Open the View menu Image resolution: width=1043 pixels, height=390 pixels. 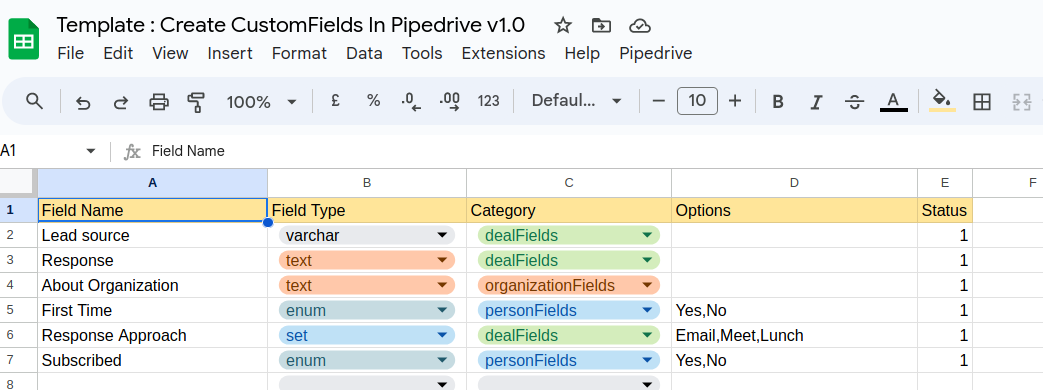(x=170, y=53)
